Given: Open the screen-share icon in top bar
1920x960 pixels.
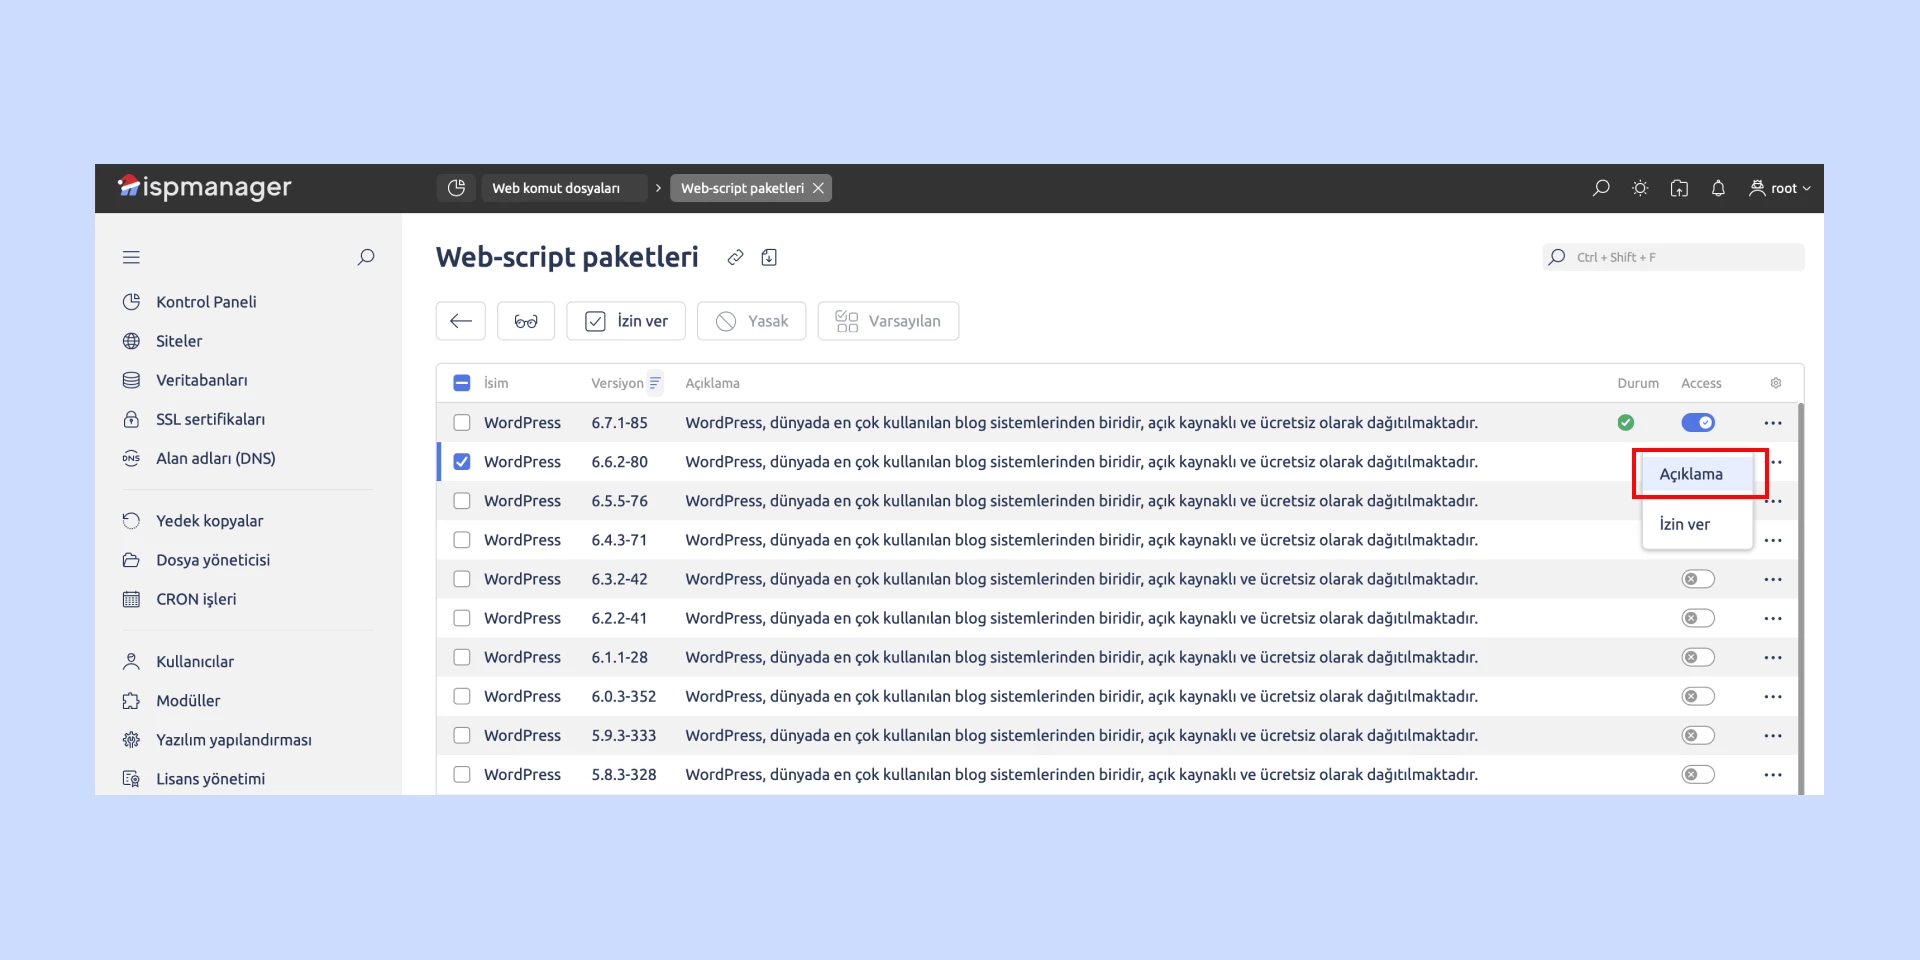Looking at the screenshot, I should point(1679,188).
